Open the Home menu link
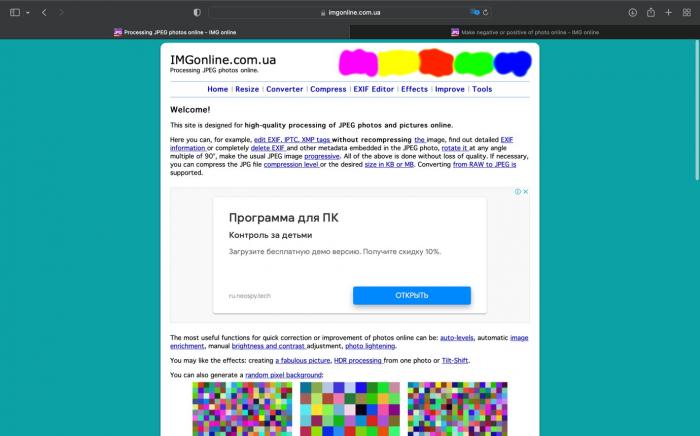Viewport: 700px width, 436px height. (x=217, y=89)
